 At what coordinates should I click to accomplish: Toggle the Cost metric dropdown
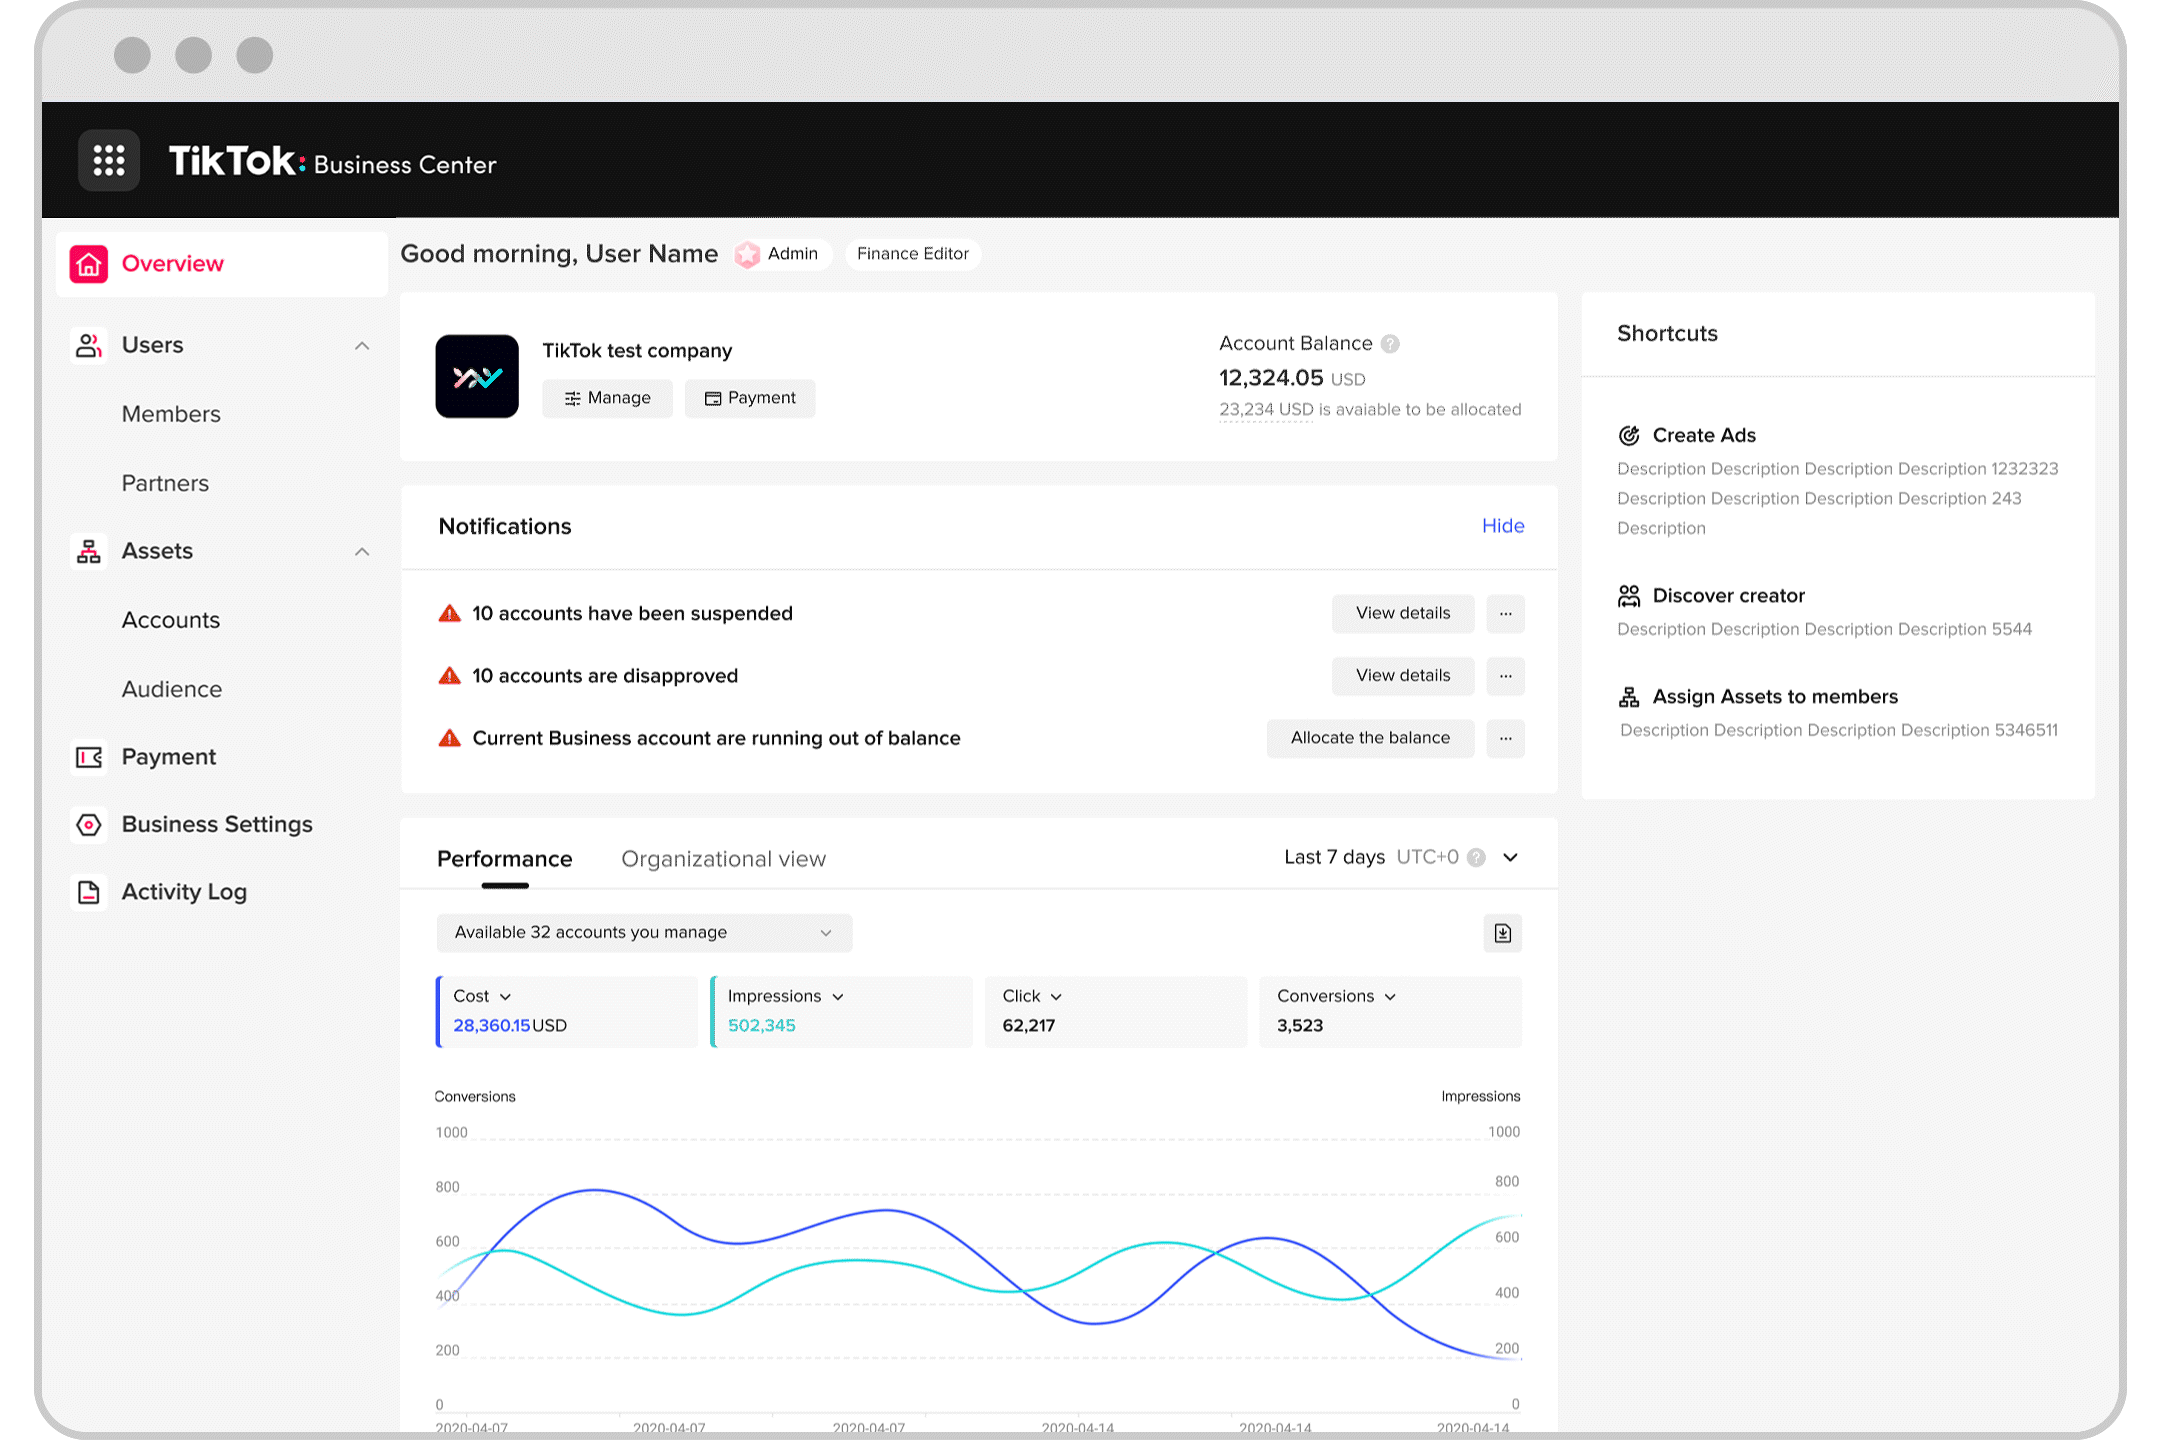pos(482,995)
